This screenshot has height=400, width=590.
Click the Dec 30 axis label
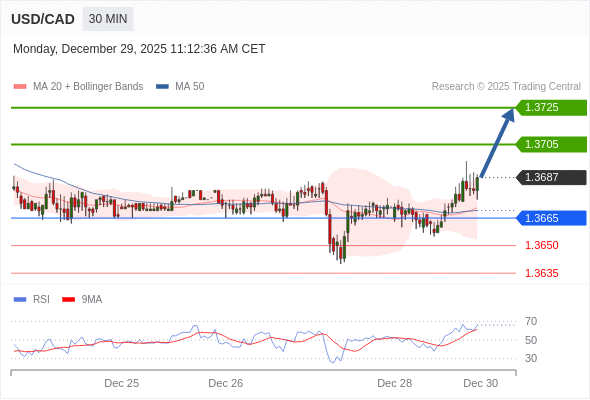click(481, 383)
